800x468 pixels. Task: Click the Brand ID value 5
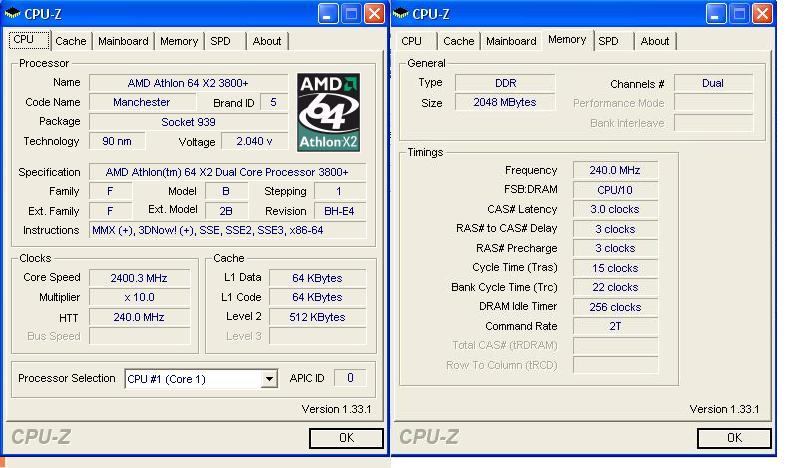[x=273, y=102]
